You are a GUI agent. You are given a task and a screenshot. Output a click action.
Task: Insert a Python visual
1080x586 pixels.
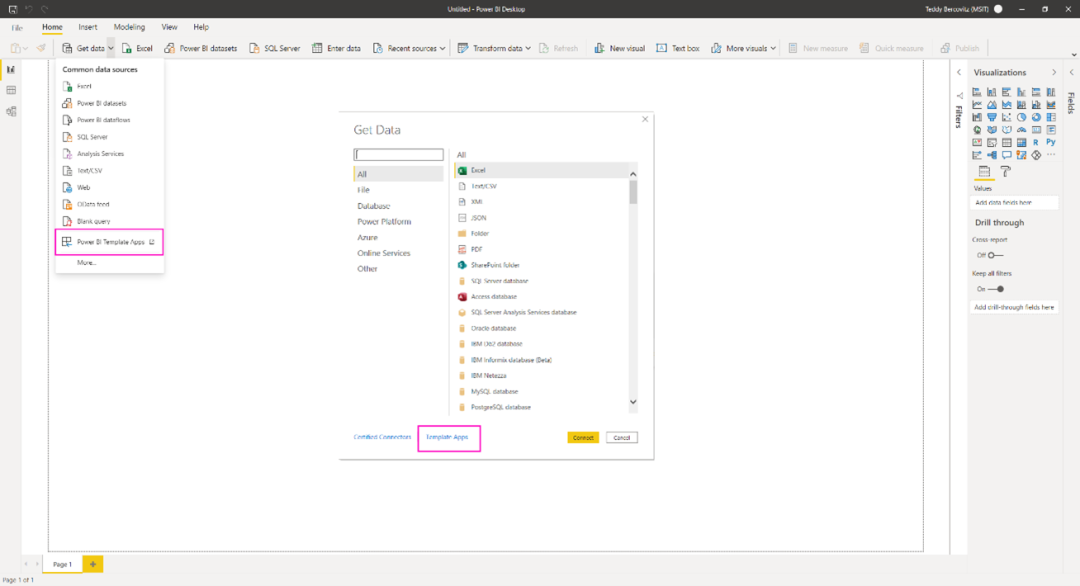click(x=1051, y=142)
